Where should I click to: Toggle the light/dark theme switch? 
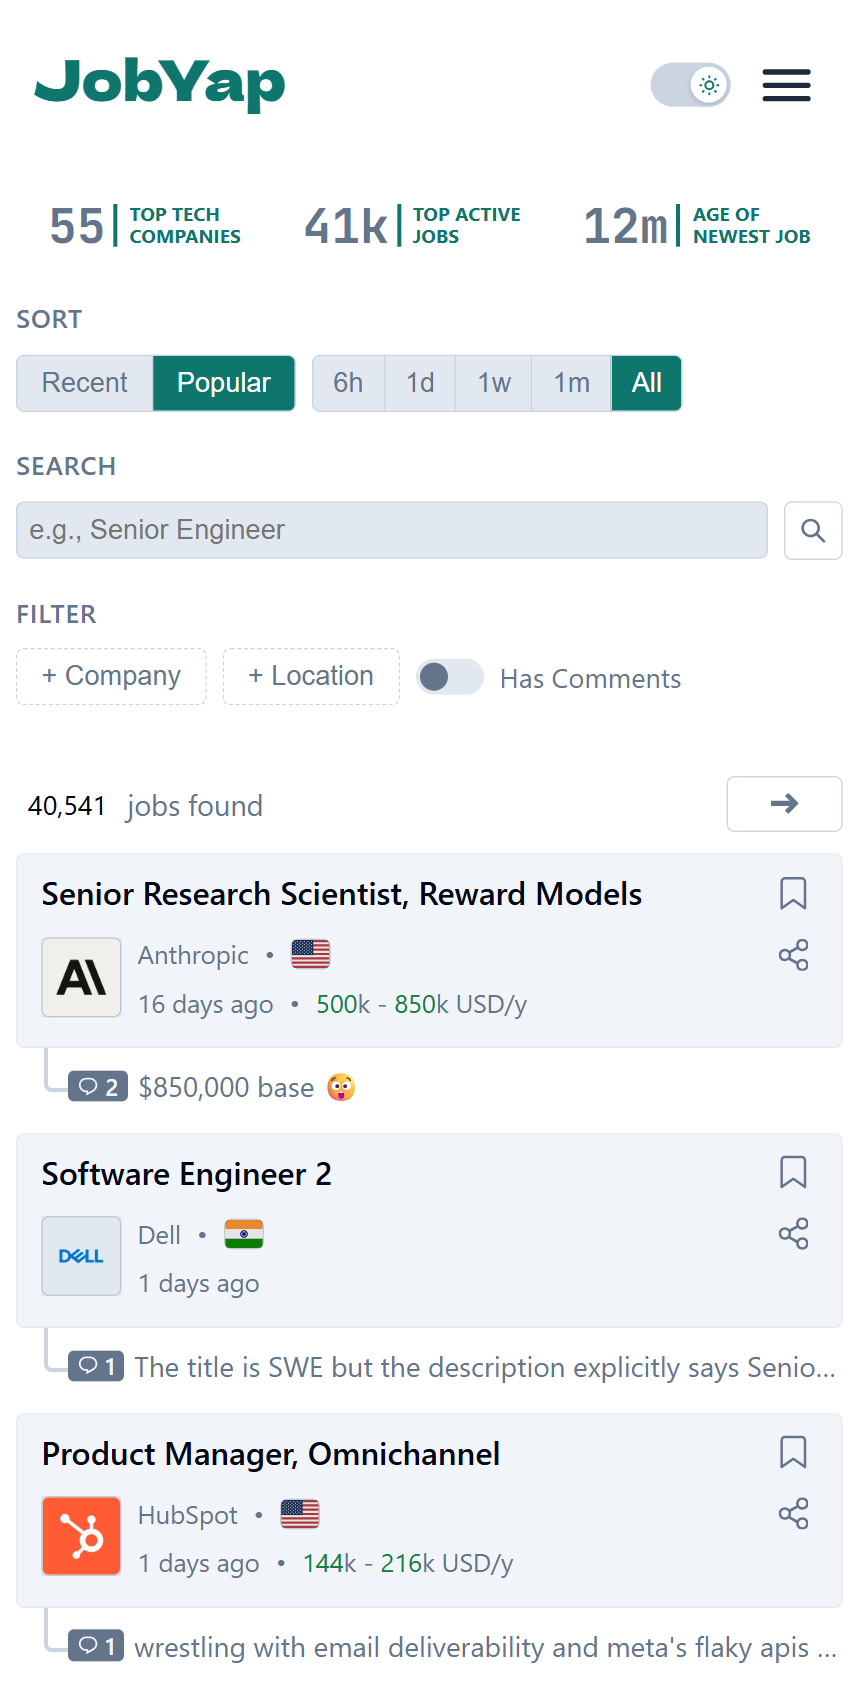pos(690,85)
